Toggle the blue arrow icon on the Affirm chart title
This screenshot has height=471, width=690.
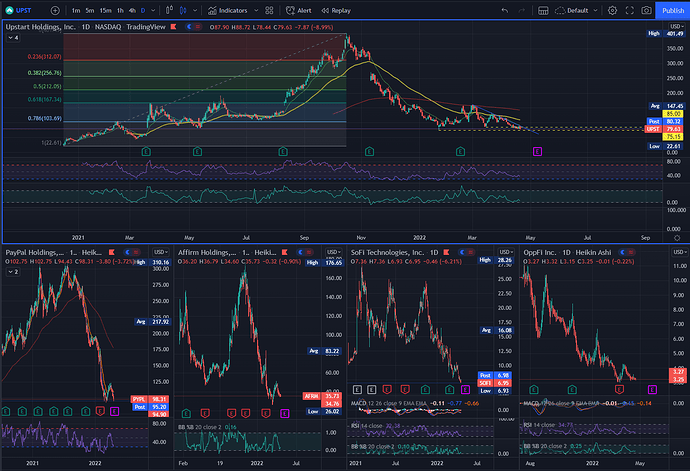coord(301,252)
